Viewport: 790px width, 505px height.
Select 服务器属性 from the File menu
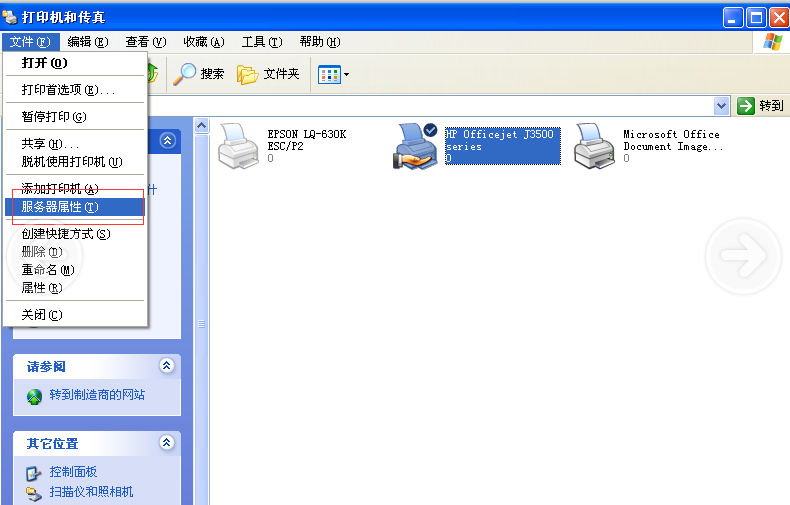(60, 207)
